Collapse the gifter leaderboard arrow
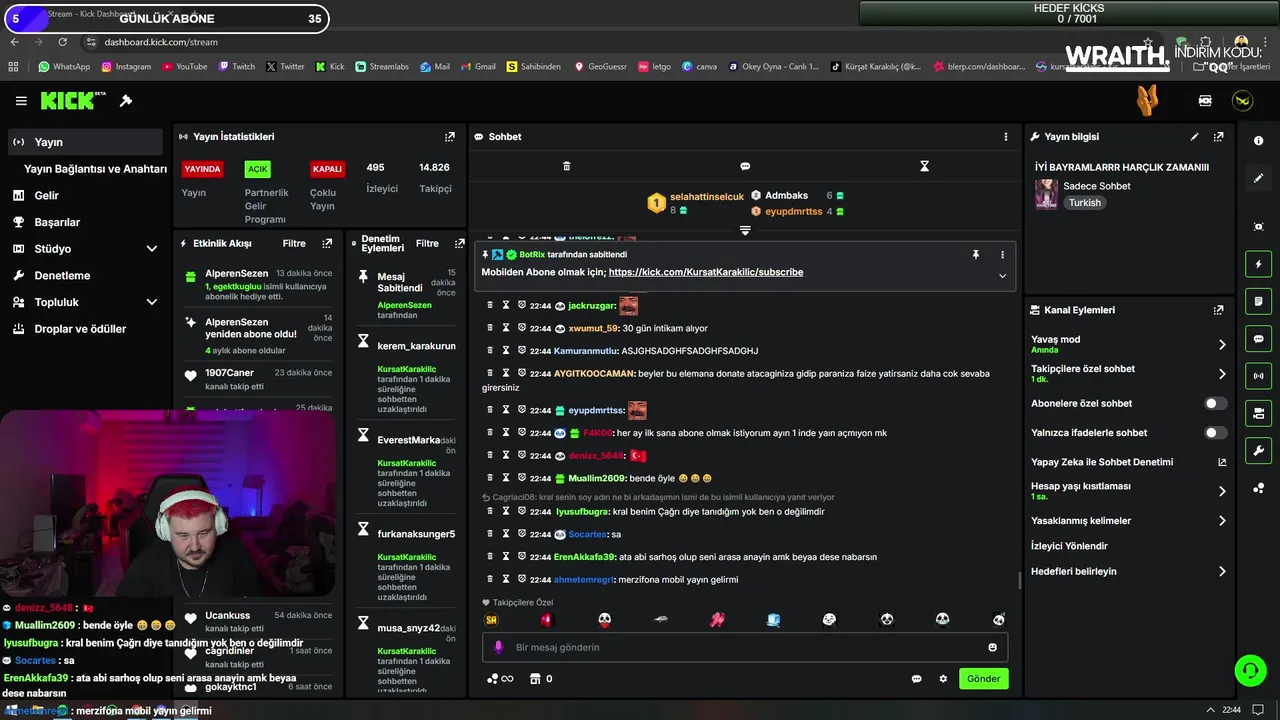This screenshot has height=720, width=1280. pyautogui.click(x=745, y=231)
